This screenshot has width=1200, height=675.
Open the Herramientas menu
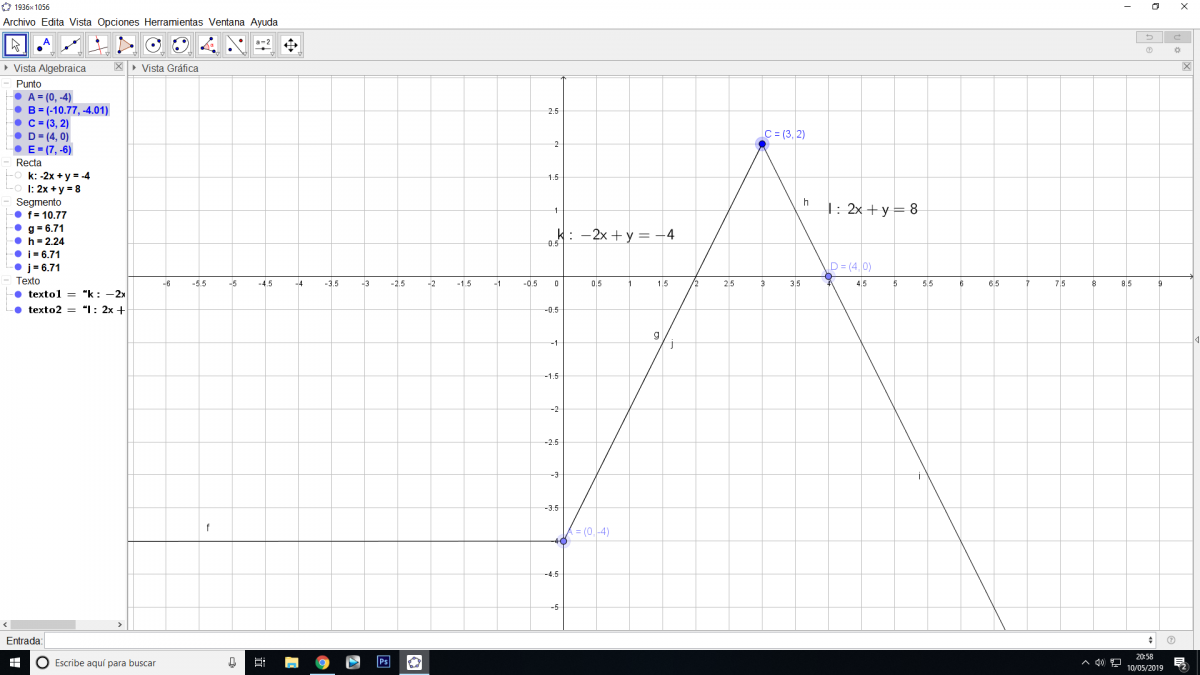tap(173, 21)
